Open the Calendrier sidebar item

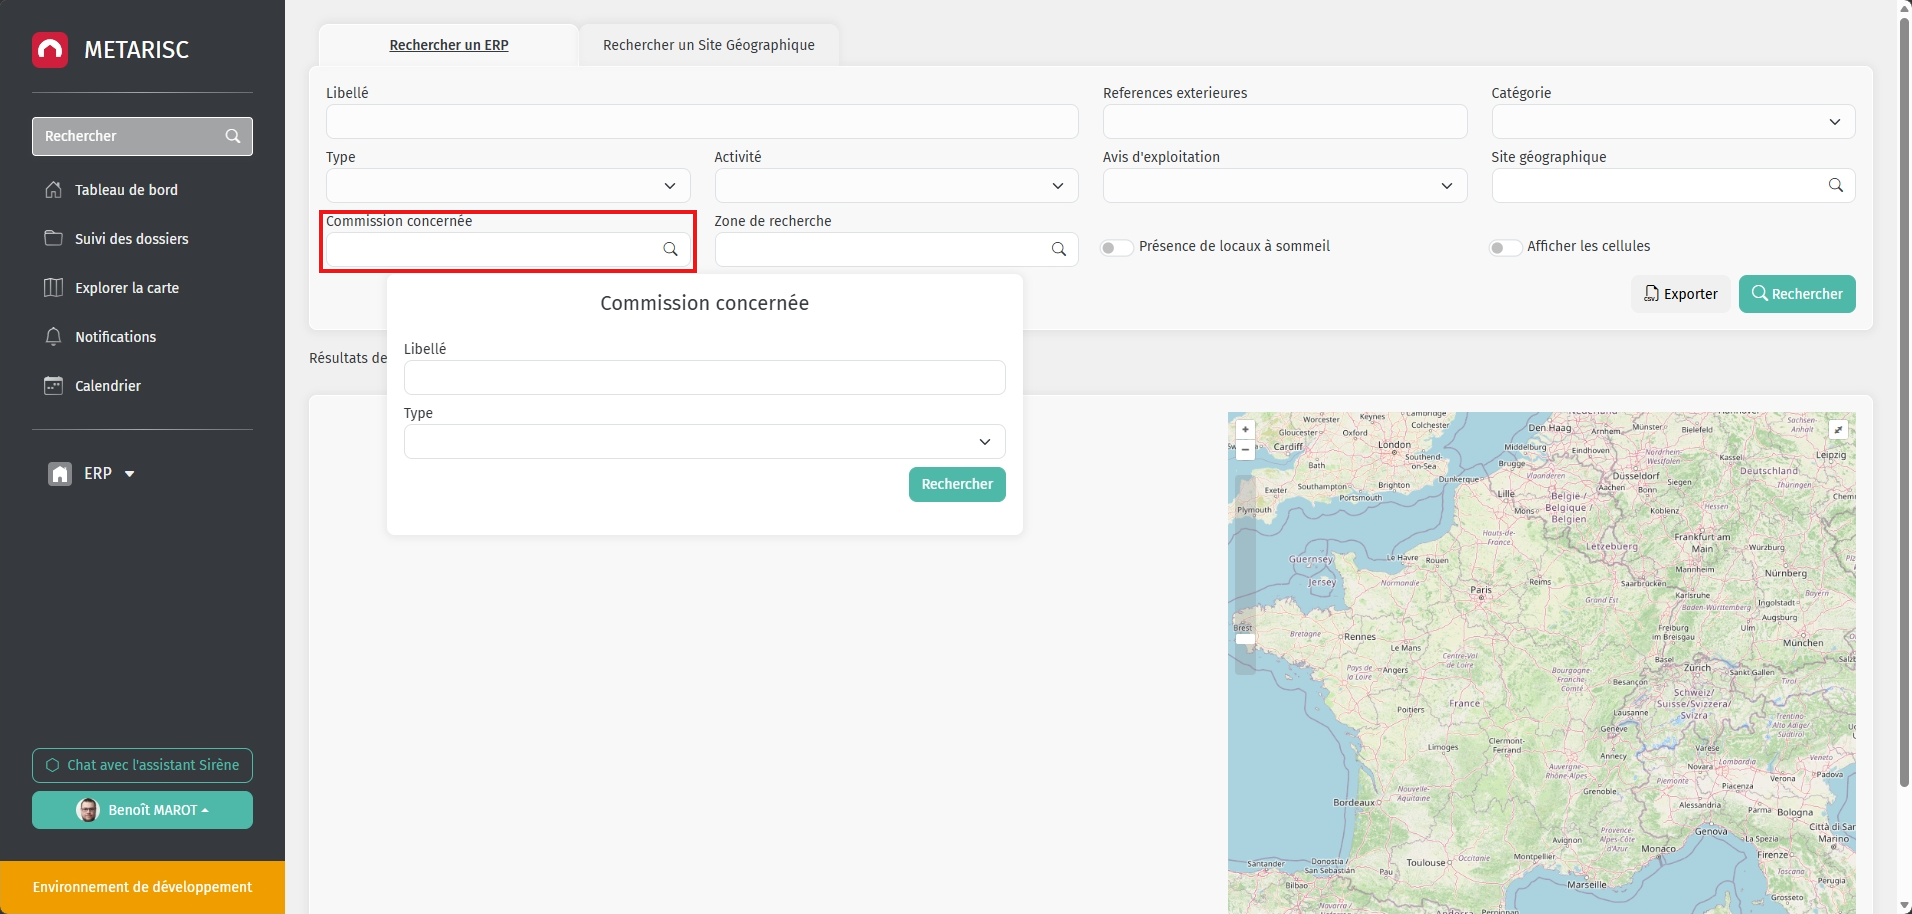(x=107, y=386)
